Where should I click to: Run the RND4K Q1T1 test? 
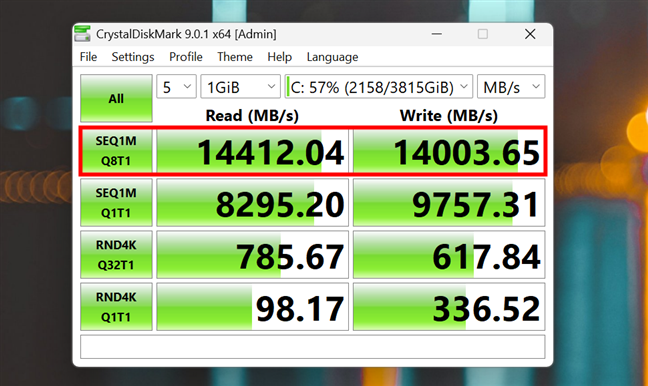pyautogui.click(x=116, y=307)
